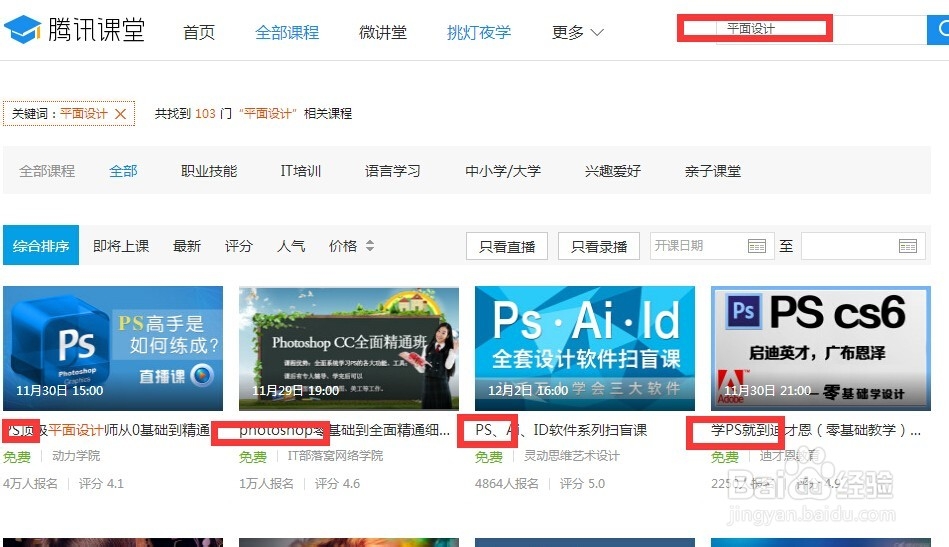Toggle 只看直播 filter button

pyautogui.click(x=507, y=246)
